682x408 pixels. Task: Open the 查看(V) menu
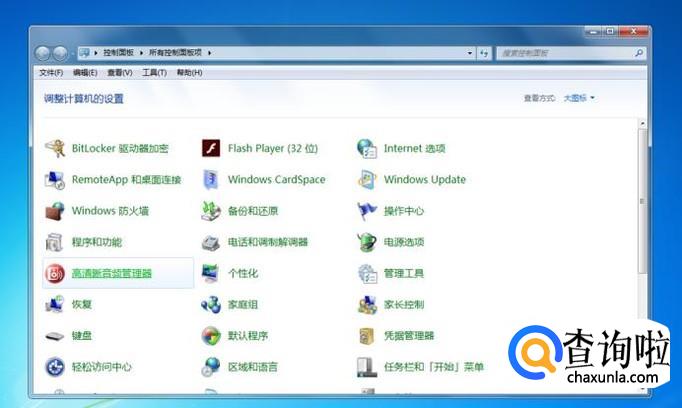(120, 73)
